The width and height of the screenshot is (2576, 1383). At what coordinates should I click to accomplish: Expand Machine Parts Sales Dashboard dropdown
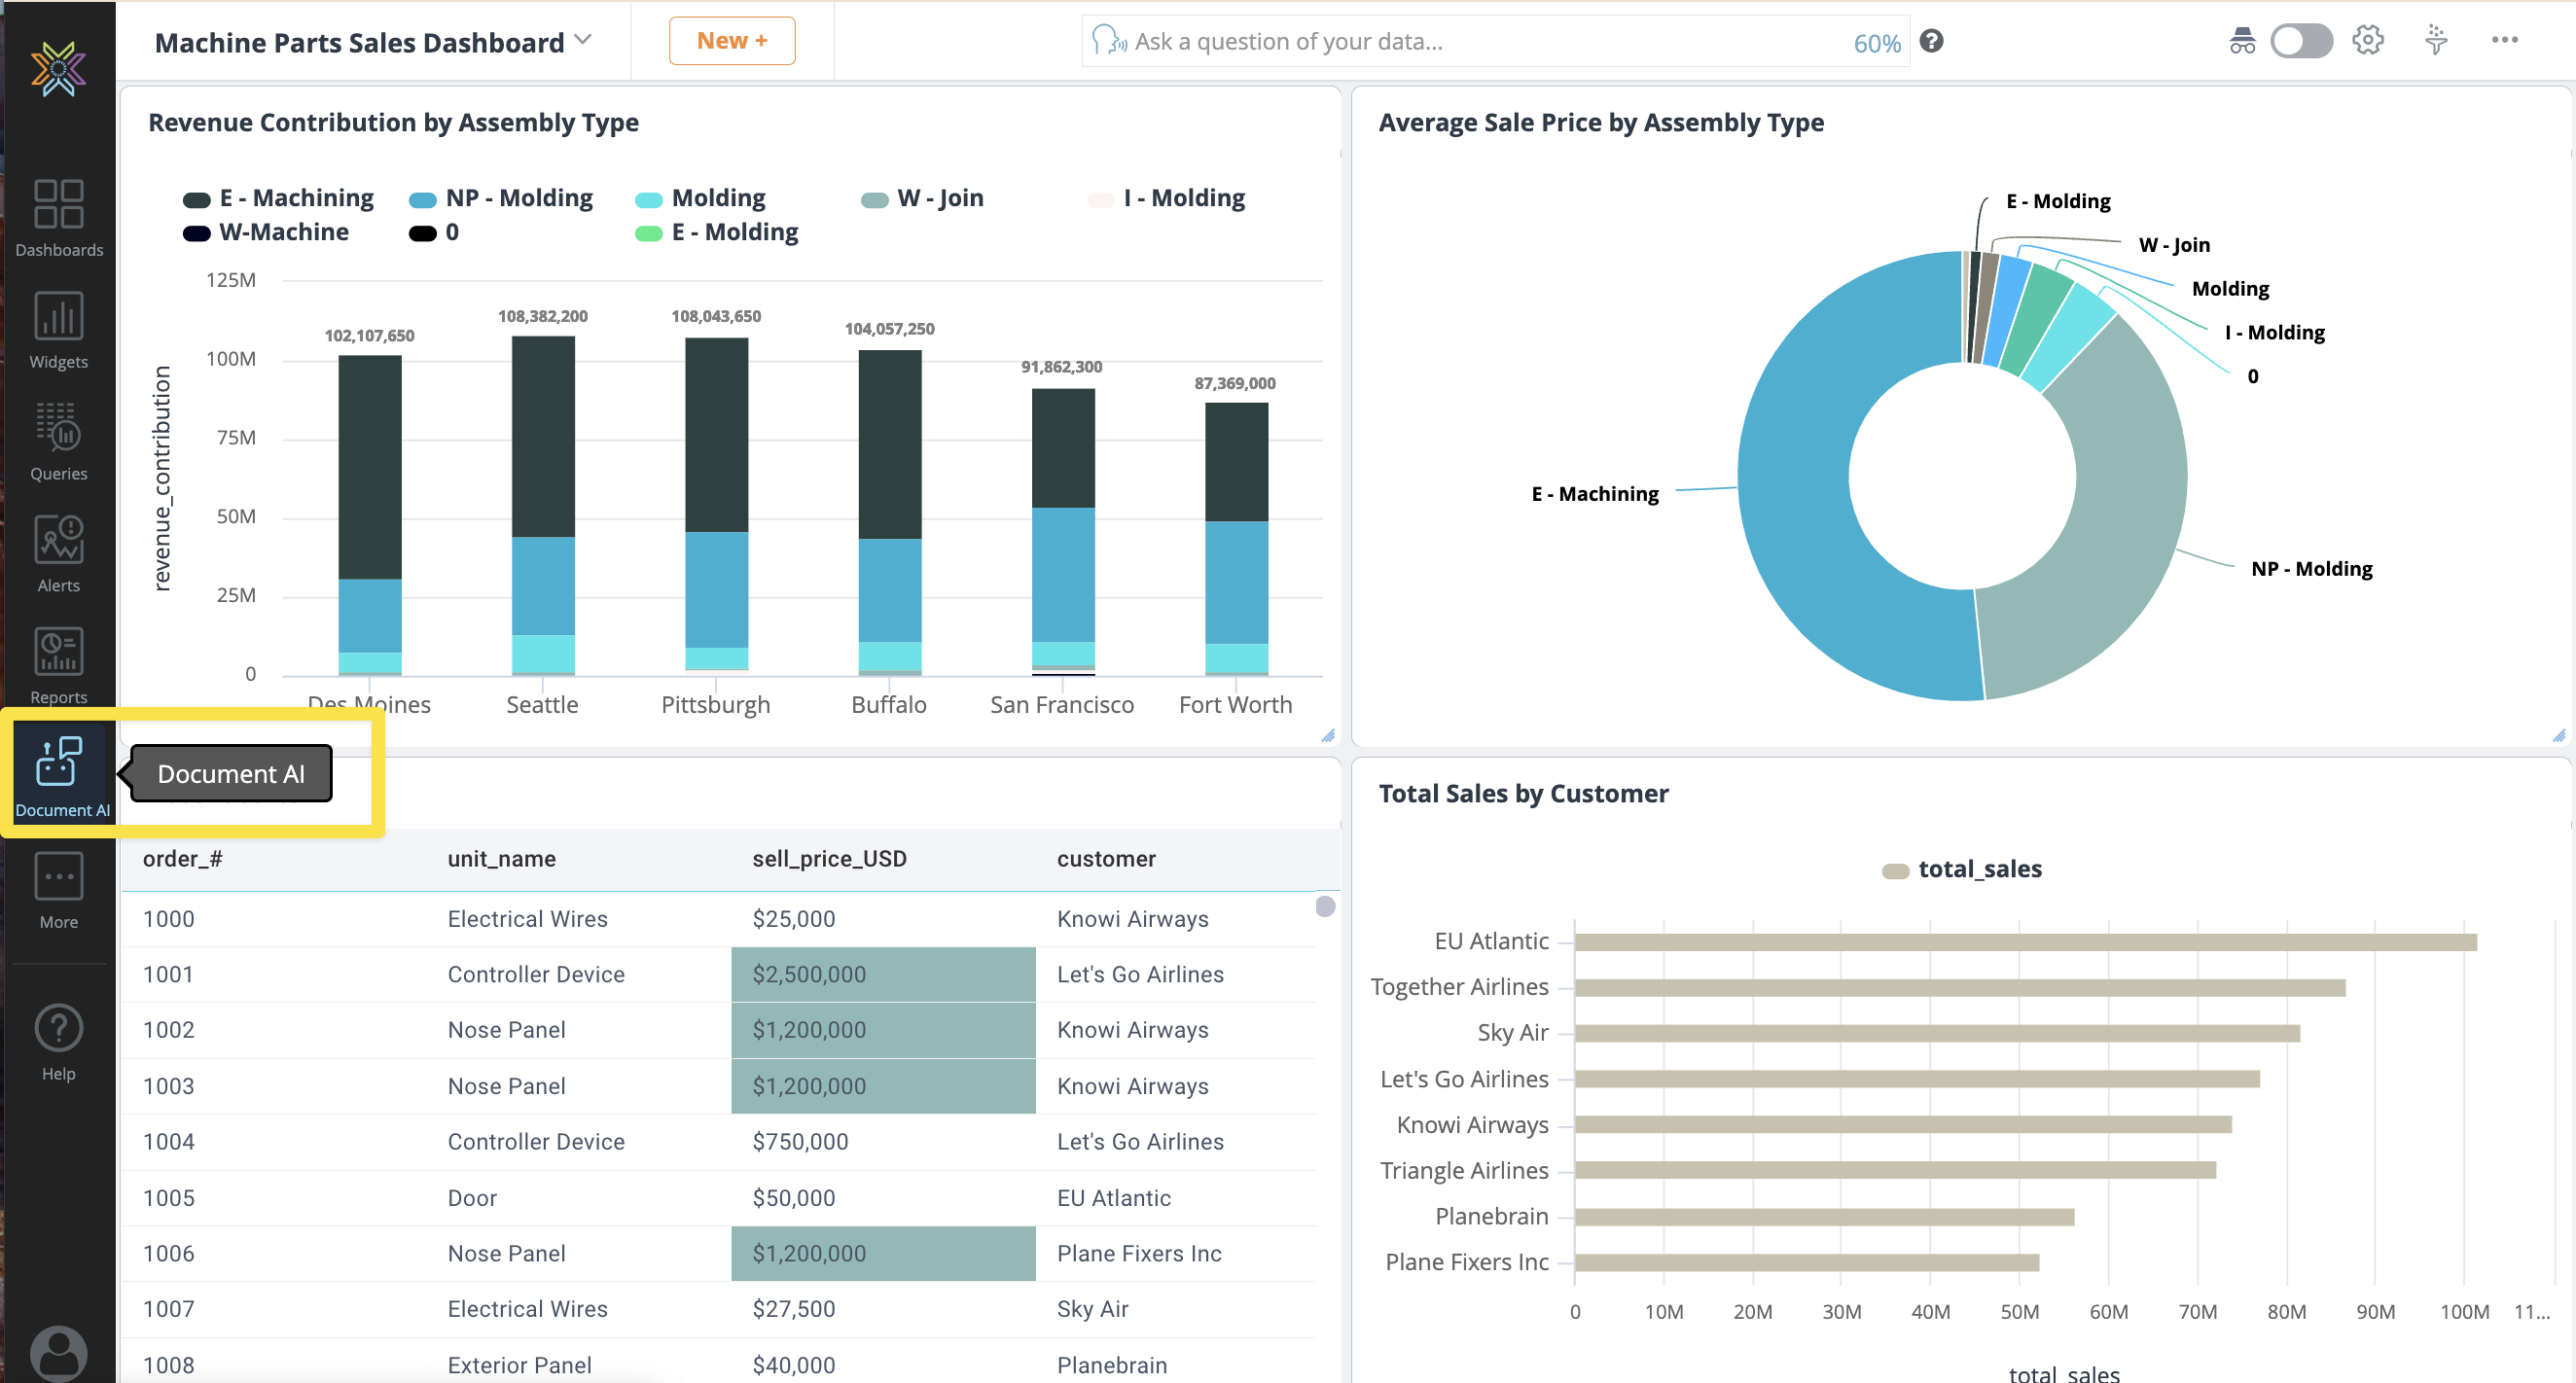[583, 41]
